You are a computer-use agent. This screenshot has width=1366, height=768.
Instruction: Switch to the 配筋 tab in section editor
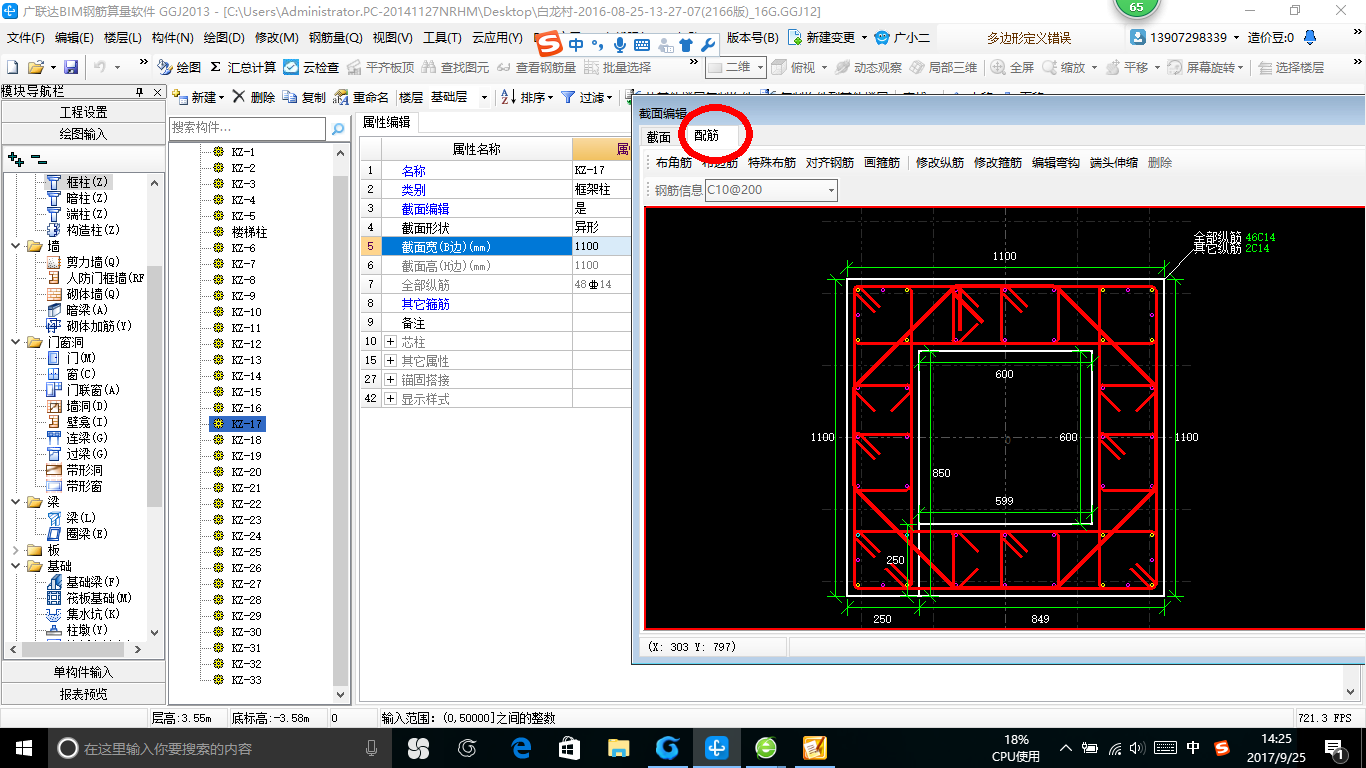pos(706,135)
